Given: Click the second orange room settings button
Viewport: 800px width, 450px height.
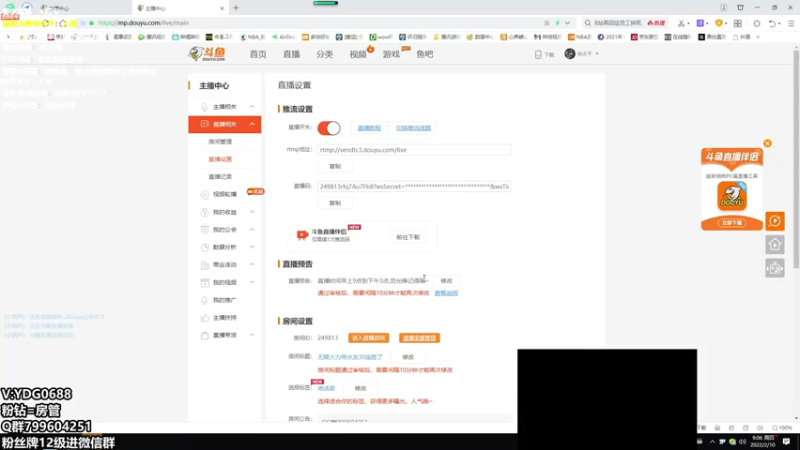Looking at the screenshot, I should click(419, 338).
